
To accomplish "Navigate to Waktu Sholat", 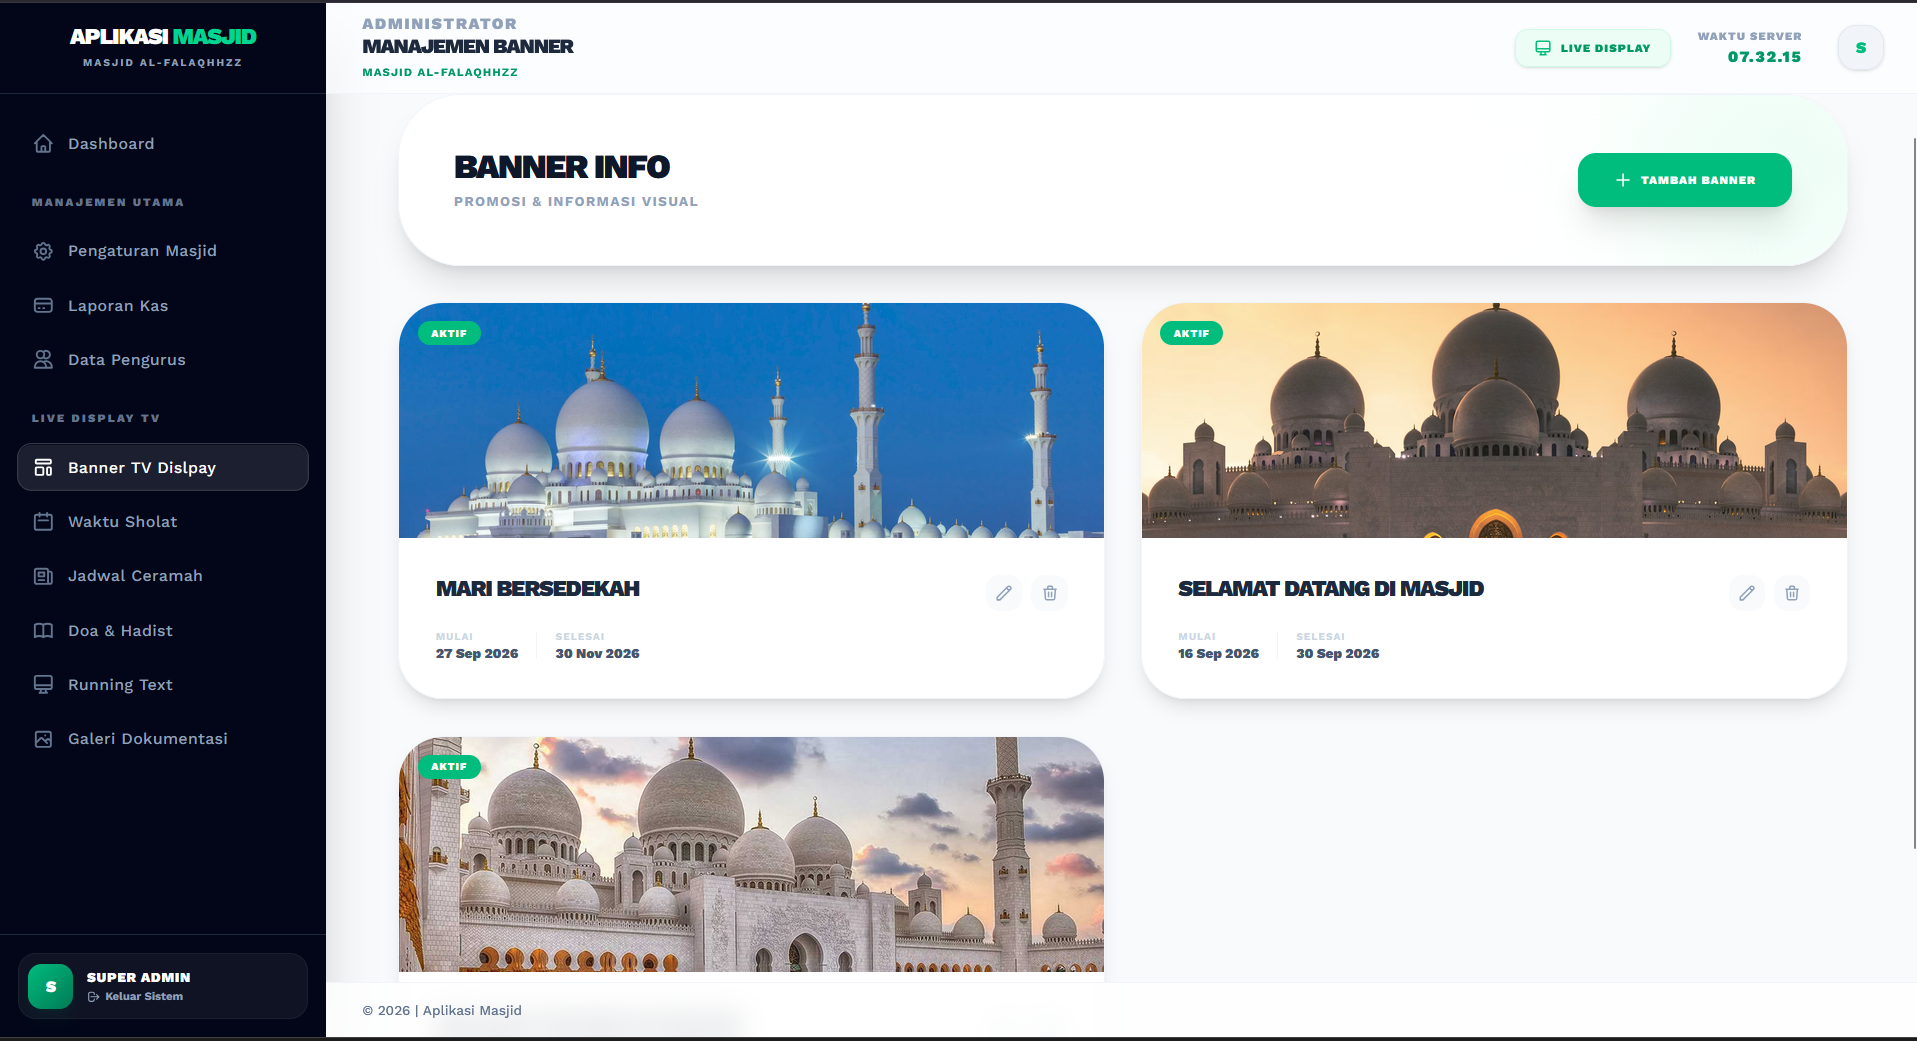I will pos(163,522).
